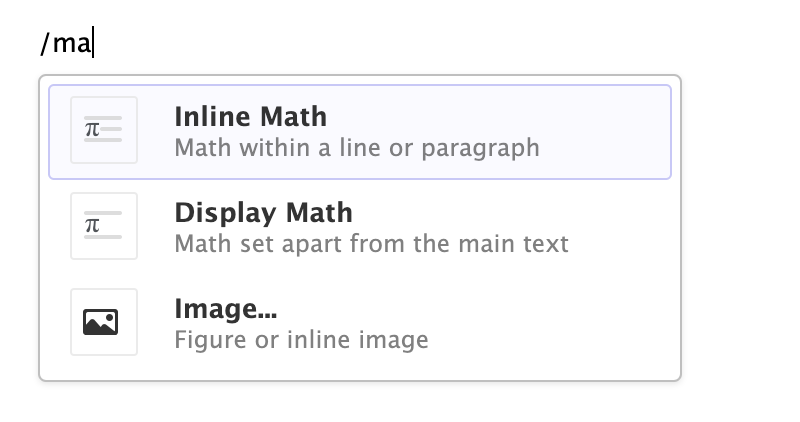Click the gray lines in Display Math icon

click(x=111, y=226)
